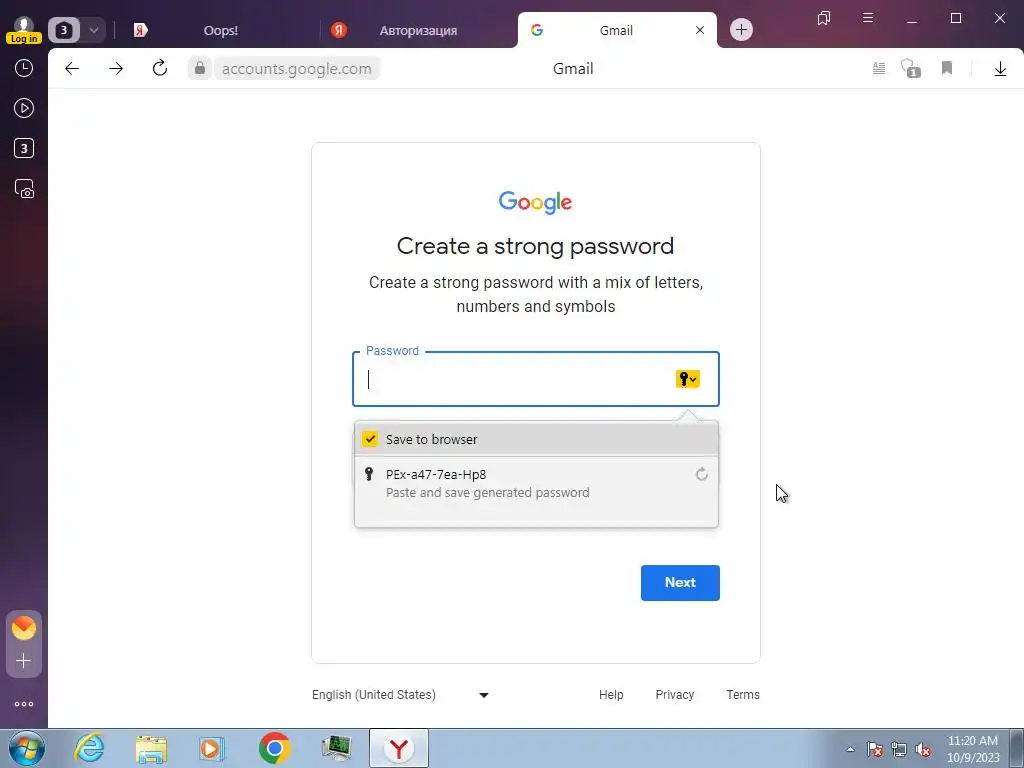The height and width of the screenshot is (768, 1024).
Task: Open downloads arrow icon
Action: coord(1000,68)
